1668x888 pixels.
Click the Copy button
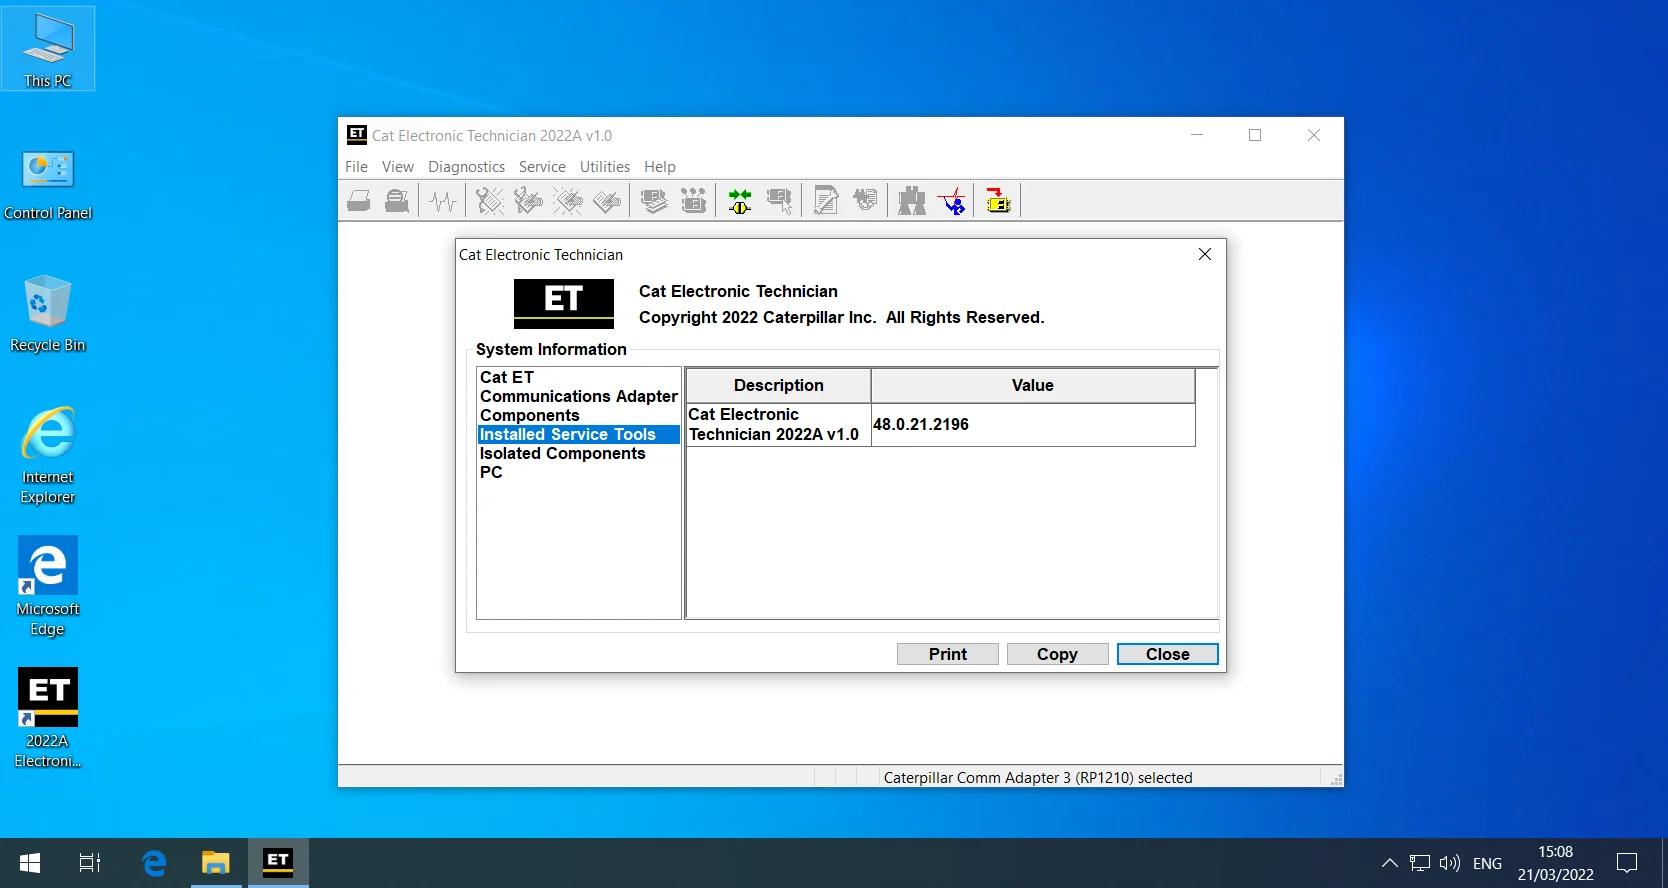coord(1057,654)
